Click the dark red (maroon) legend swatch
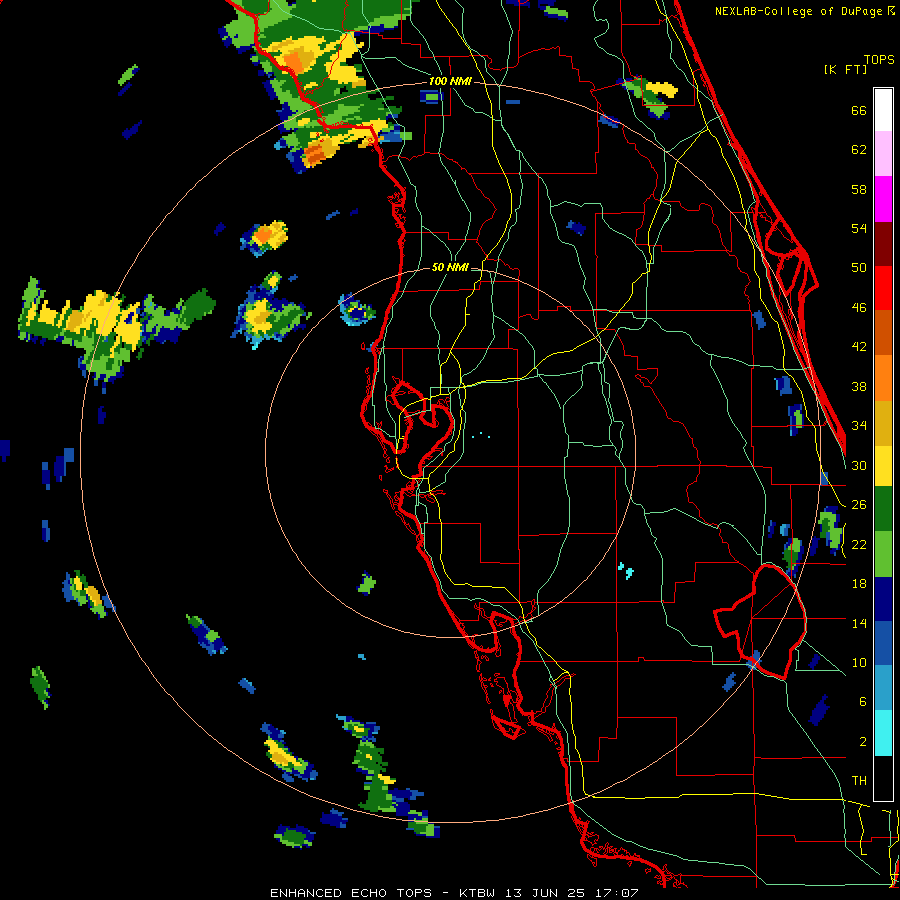 (883, 244)
